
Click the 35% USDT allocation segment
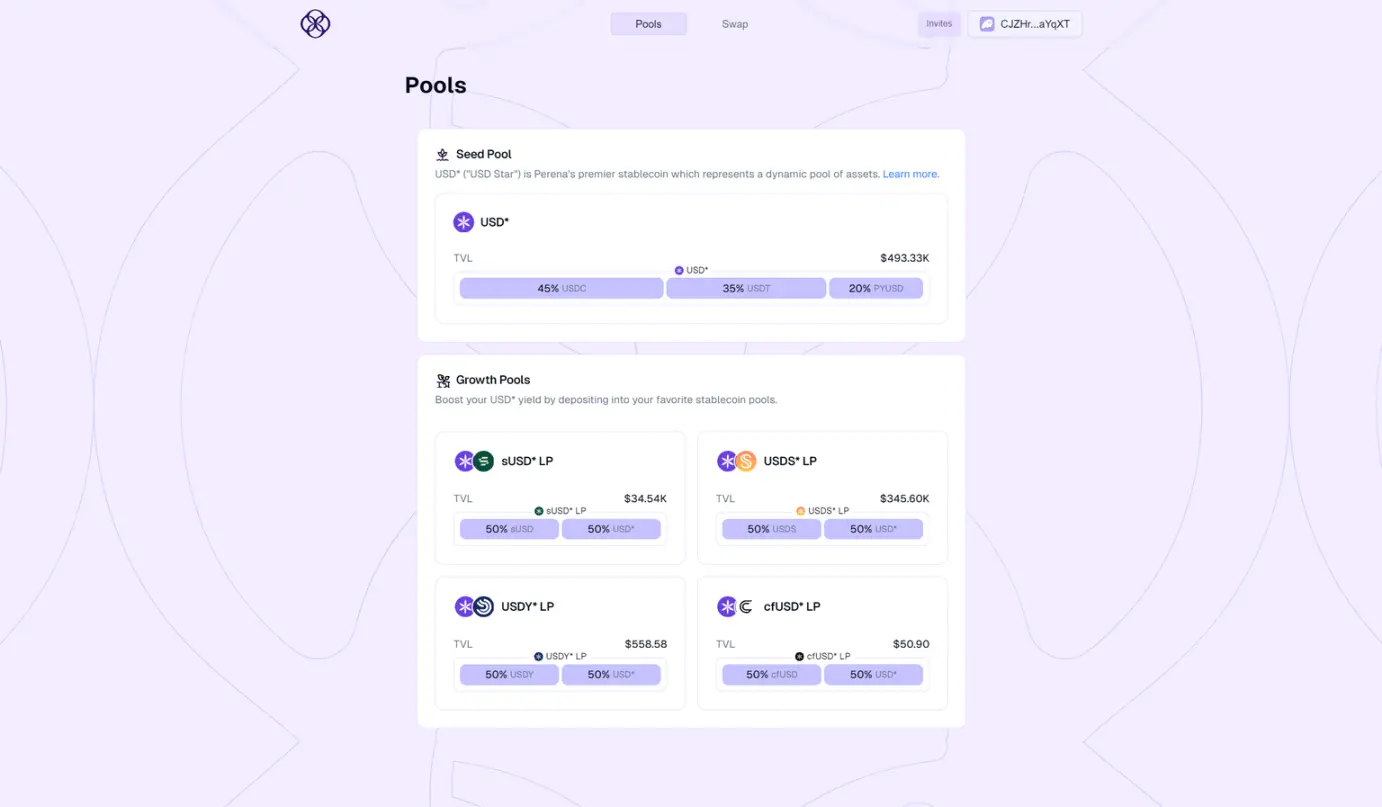click(746, 288)
